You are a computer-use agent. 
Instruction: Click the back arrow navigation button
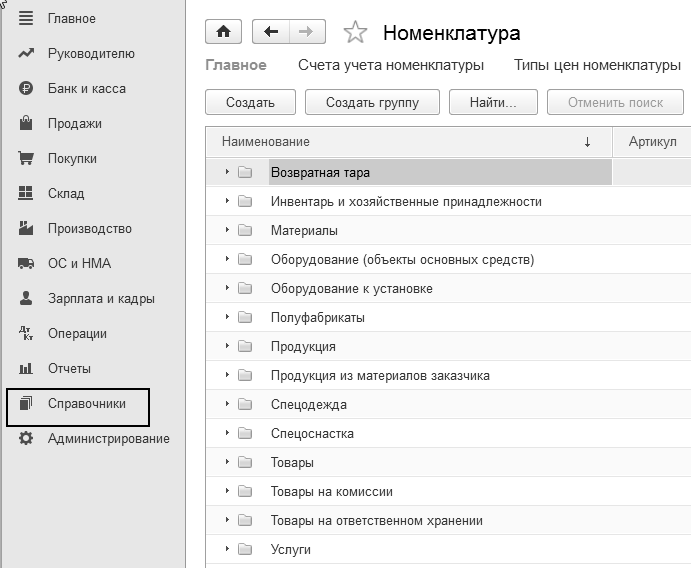pos(270,32)
